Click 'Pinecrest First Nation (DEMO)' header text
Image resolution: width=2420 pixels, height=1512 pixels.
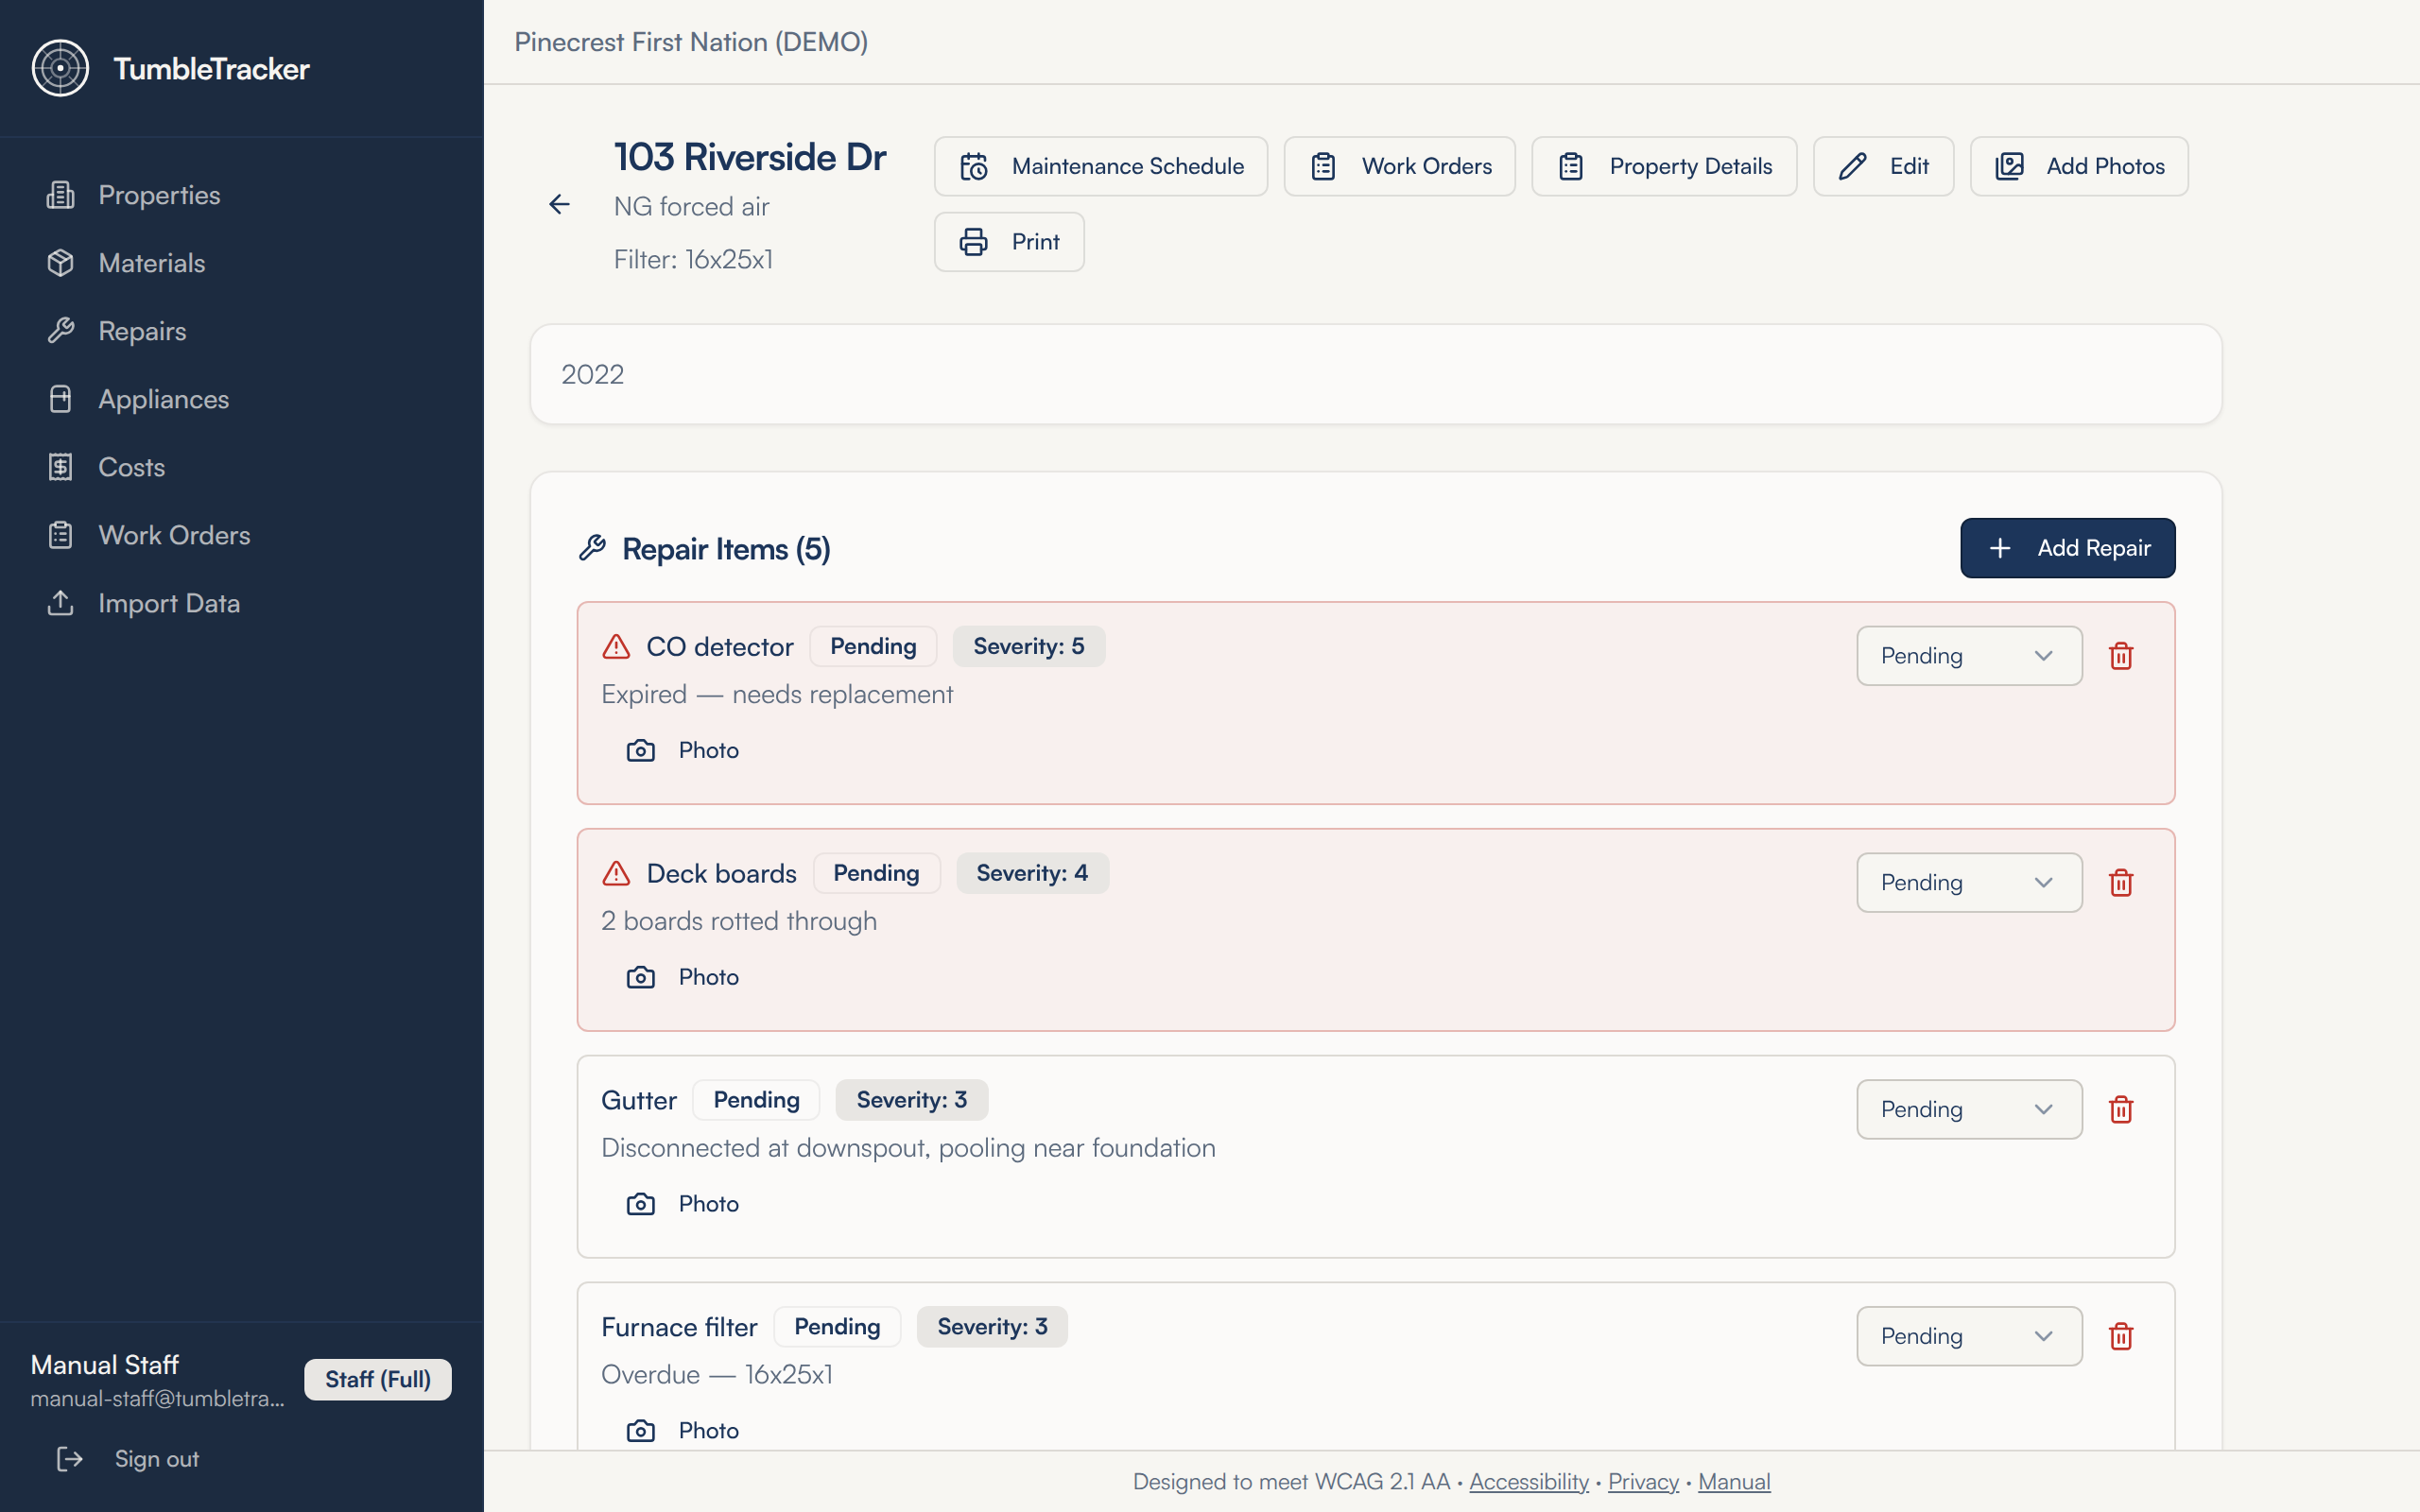point(691,42)
